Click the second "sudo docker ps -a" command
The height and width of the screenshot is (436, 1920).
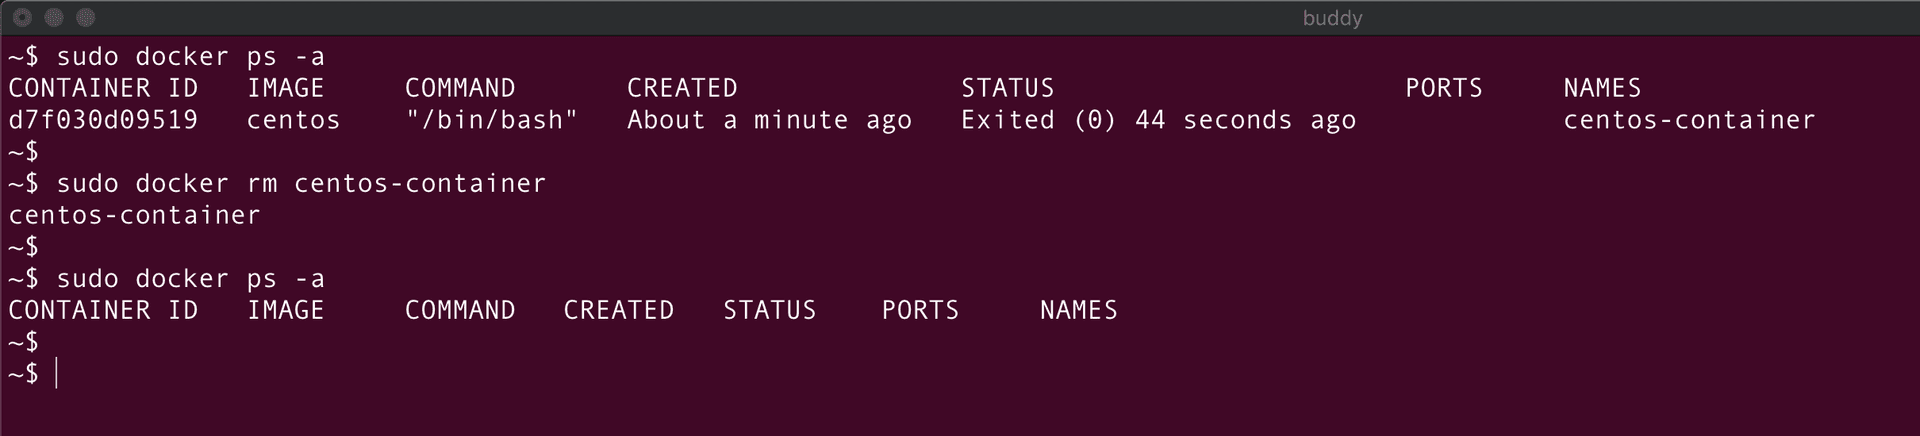190,279
